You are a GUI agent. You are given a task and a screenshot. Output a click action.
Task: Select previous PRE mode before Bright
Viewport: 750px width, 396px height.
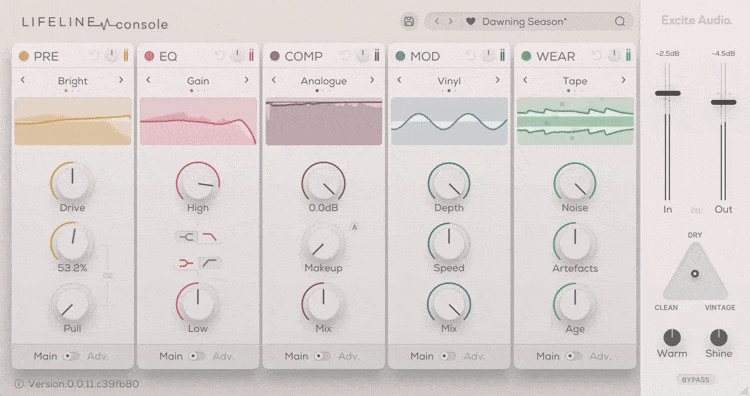pyautogui.click(x=22, y=80)
